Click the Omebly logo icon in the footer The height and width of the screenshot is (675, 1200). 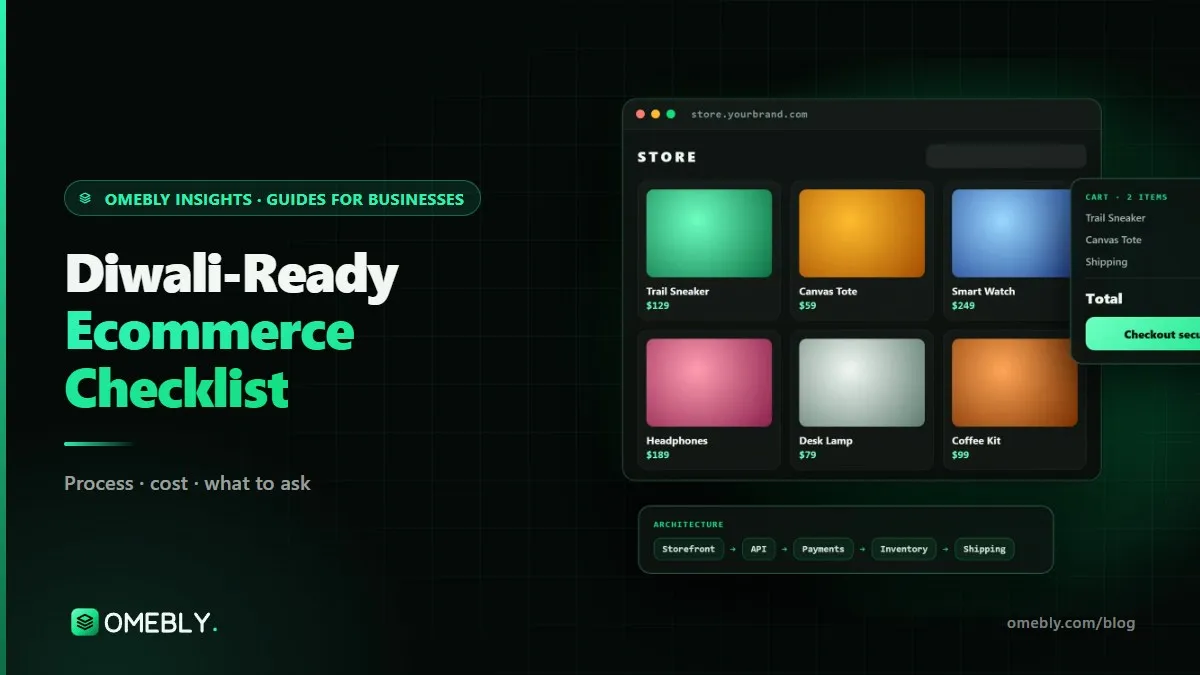(85, 622)
